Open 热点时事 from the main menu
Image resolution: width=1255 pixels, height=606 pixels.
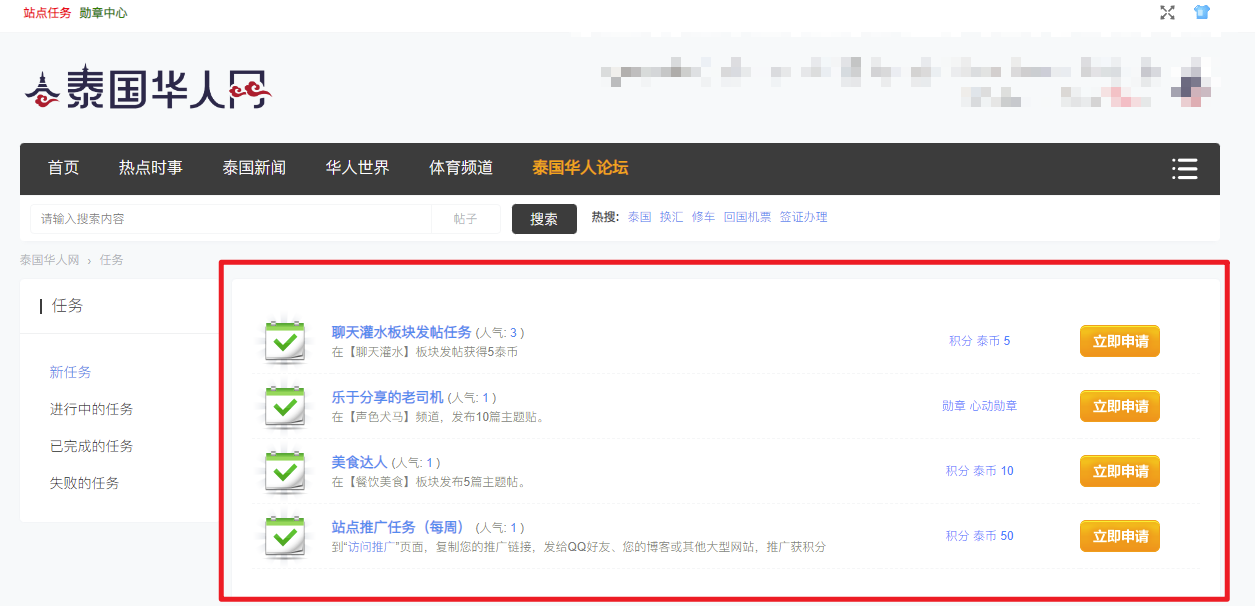coord(151,168)
